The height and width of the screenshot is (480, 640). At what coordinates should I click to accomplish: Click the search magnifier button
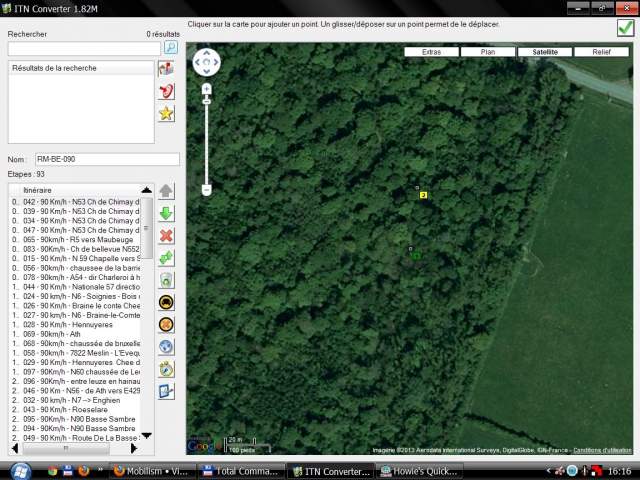pyautogui.click(x=171, y=47)
